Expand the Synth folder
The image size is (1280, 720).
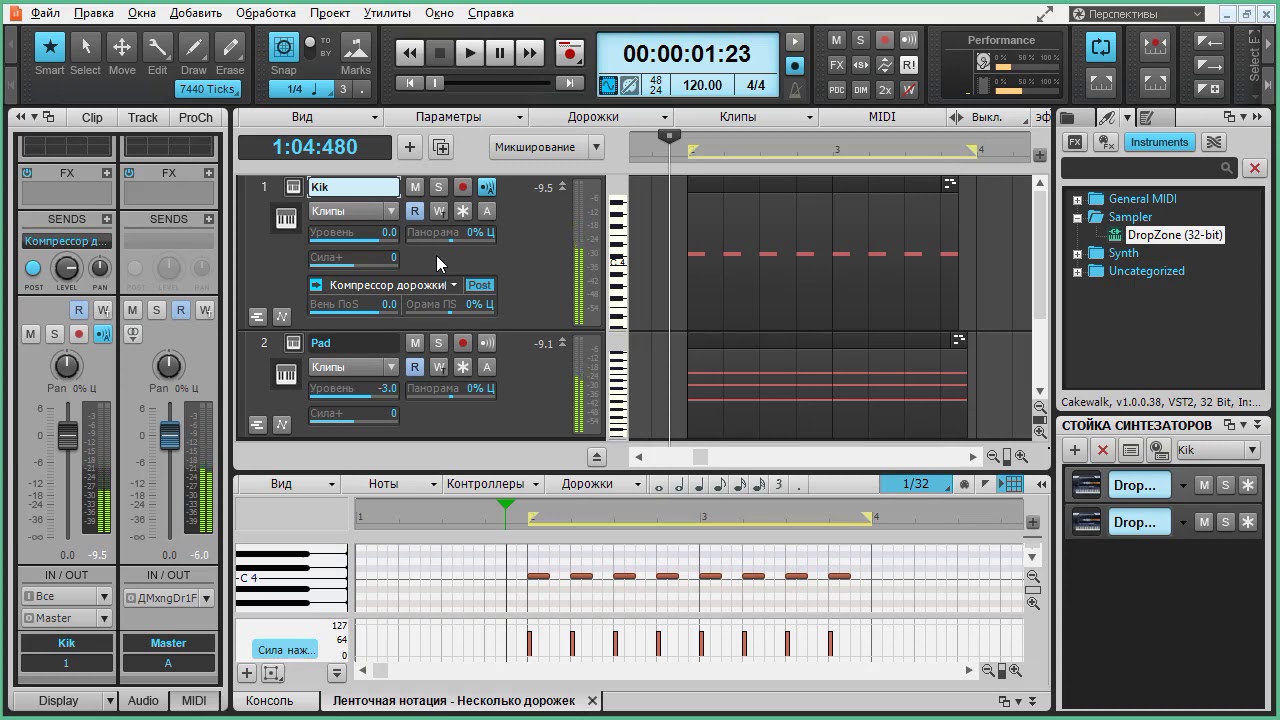tap(1077, 254)
